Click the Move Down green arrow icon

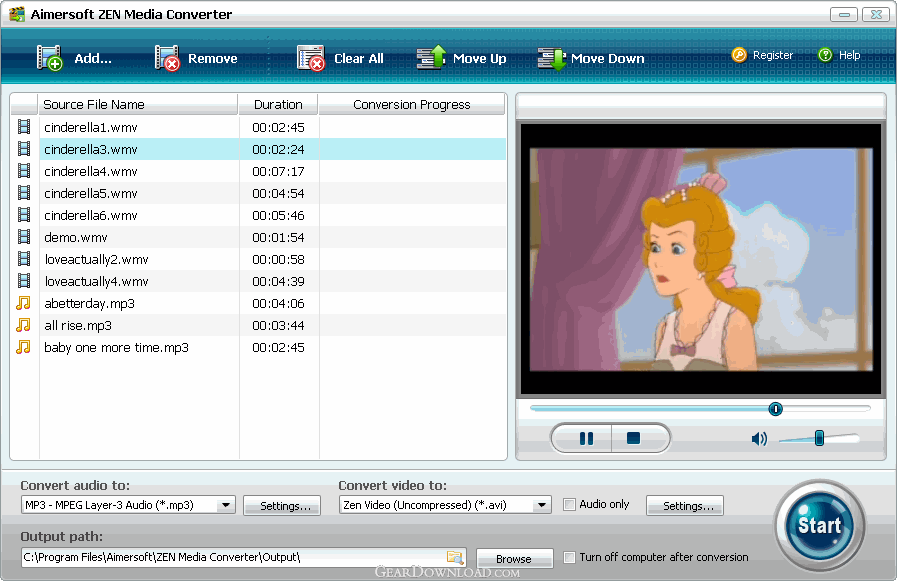(552, 58)
